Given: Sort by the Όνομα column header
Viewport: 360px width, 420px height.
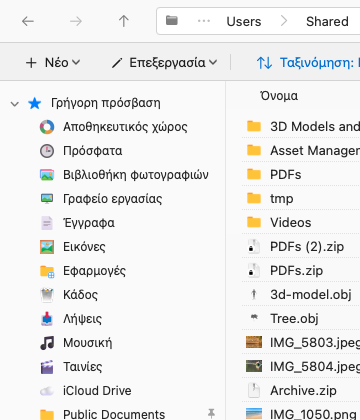Looking at the screenshot, I should [279, 96].
